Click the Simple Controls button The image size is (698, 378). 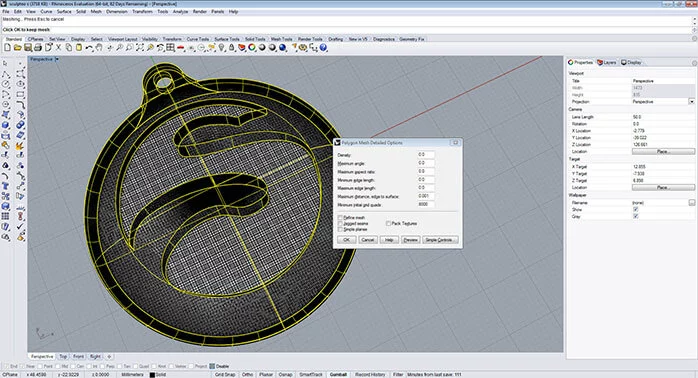[x=440, y=240]
